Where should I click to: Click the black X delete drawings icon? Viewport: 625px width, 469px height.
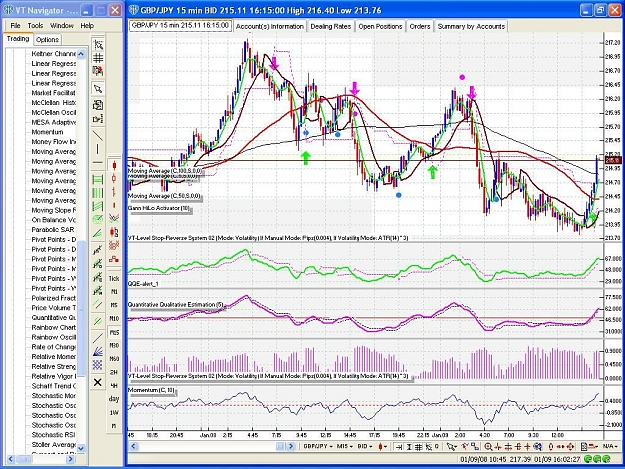(x=98, y=383)
